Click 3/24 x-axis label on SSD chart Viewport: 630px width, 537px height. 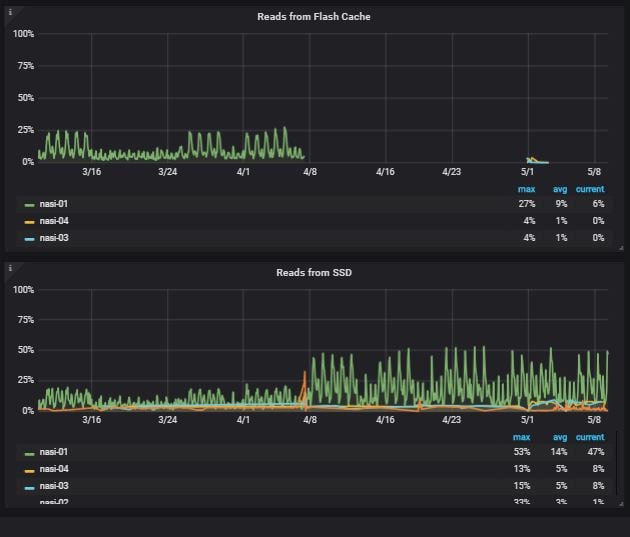pyautogui.click(x=168, y=420)
